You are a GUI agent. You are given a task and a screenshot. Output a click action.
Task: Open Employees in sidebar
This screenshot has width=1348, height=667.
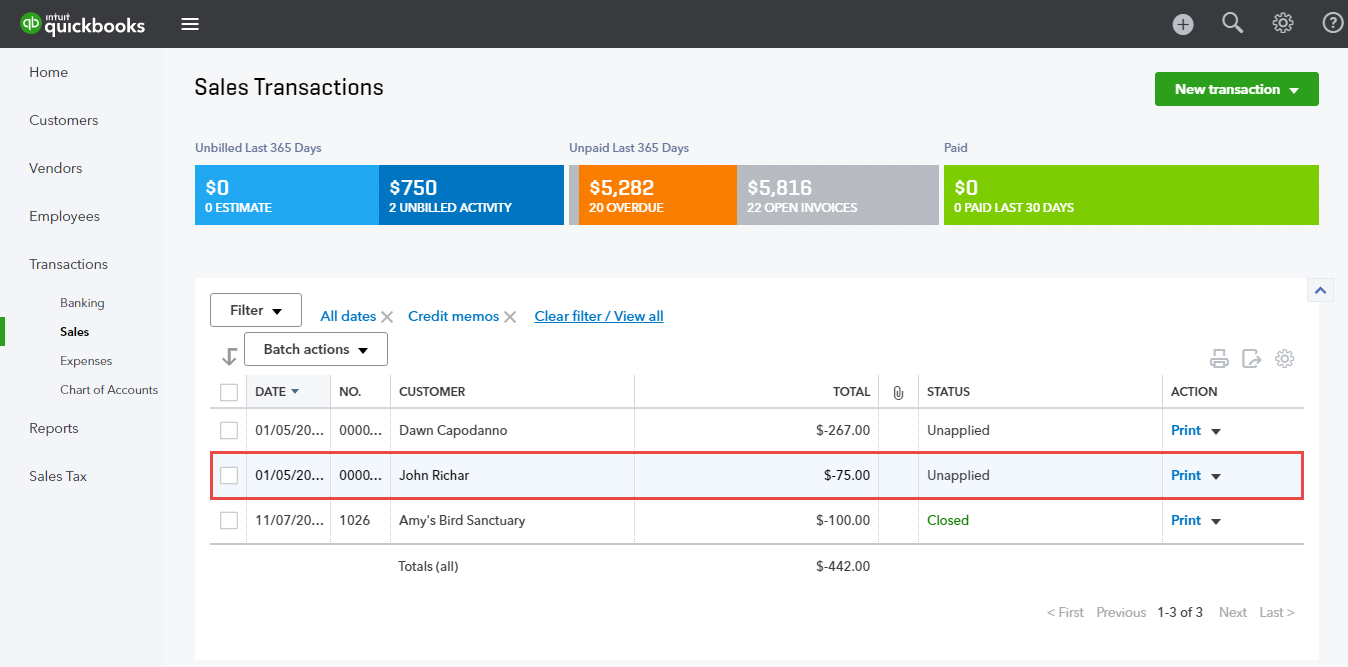click(65, 216)
